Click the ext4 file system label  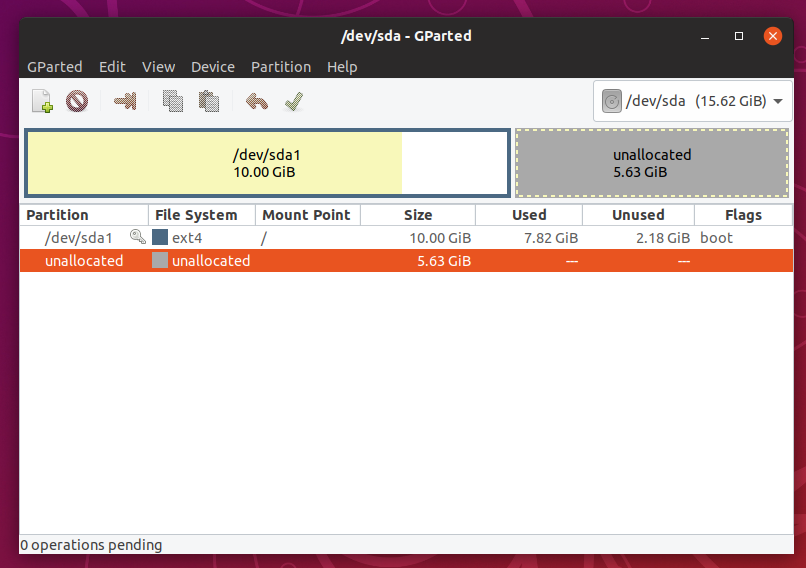coord(187,238)
